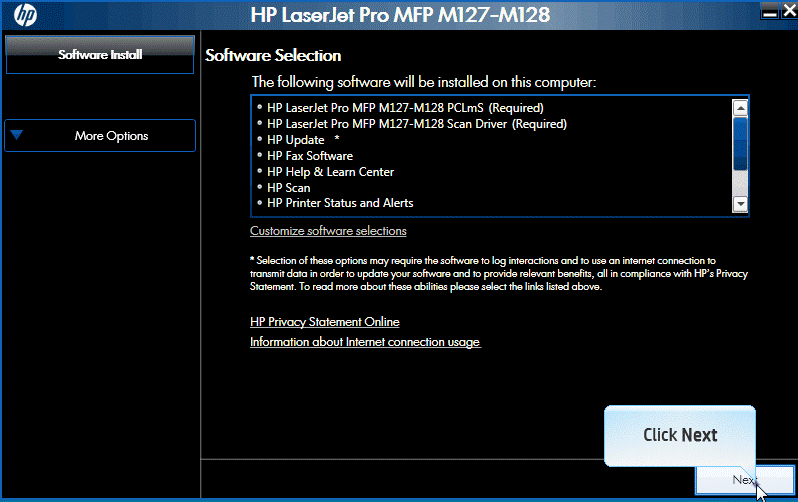Click the Software Selection heading
Viewport: 798px width, 502px height.
click(273, 55)
